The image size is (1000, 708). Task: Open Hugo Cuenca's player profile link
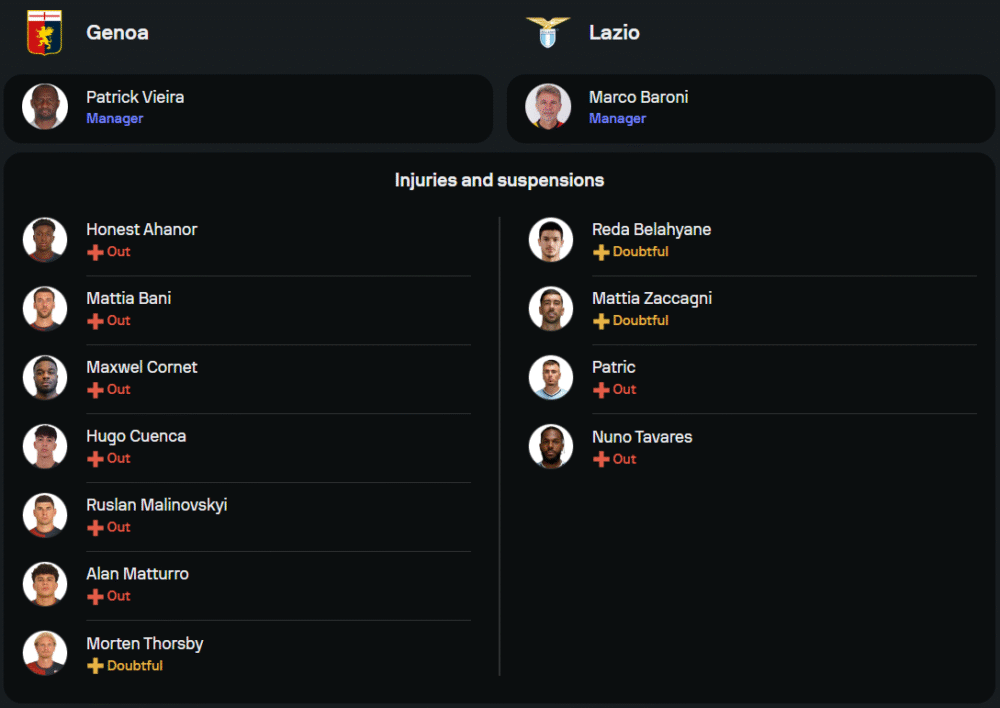coord(136,436)
